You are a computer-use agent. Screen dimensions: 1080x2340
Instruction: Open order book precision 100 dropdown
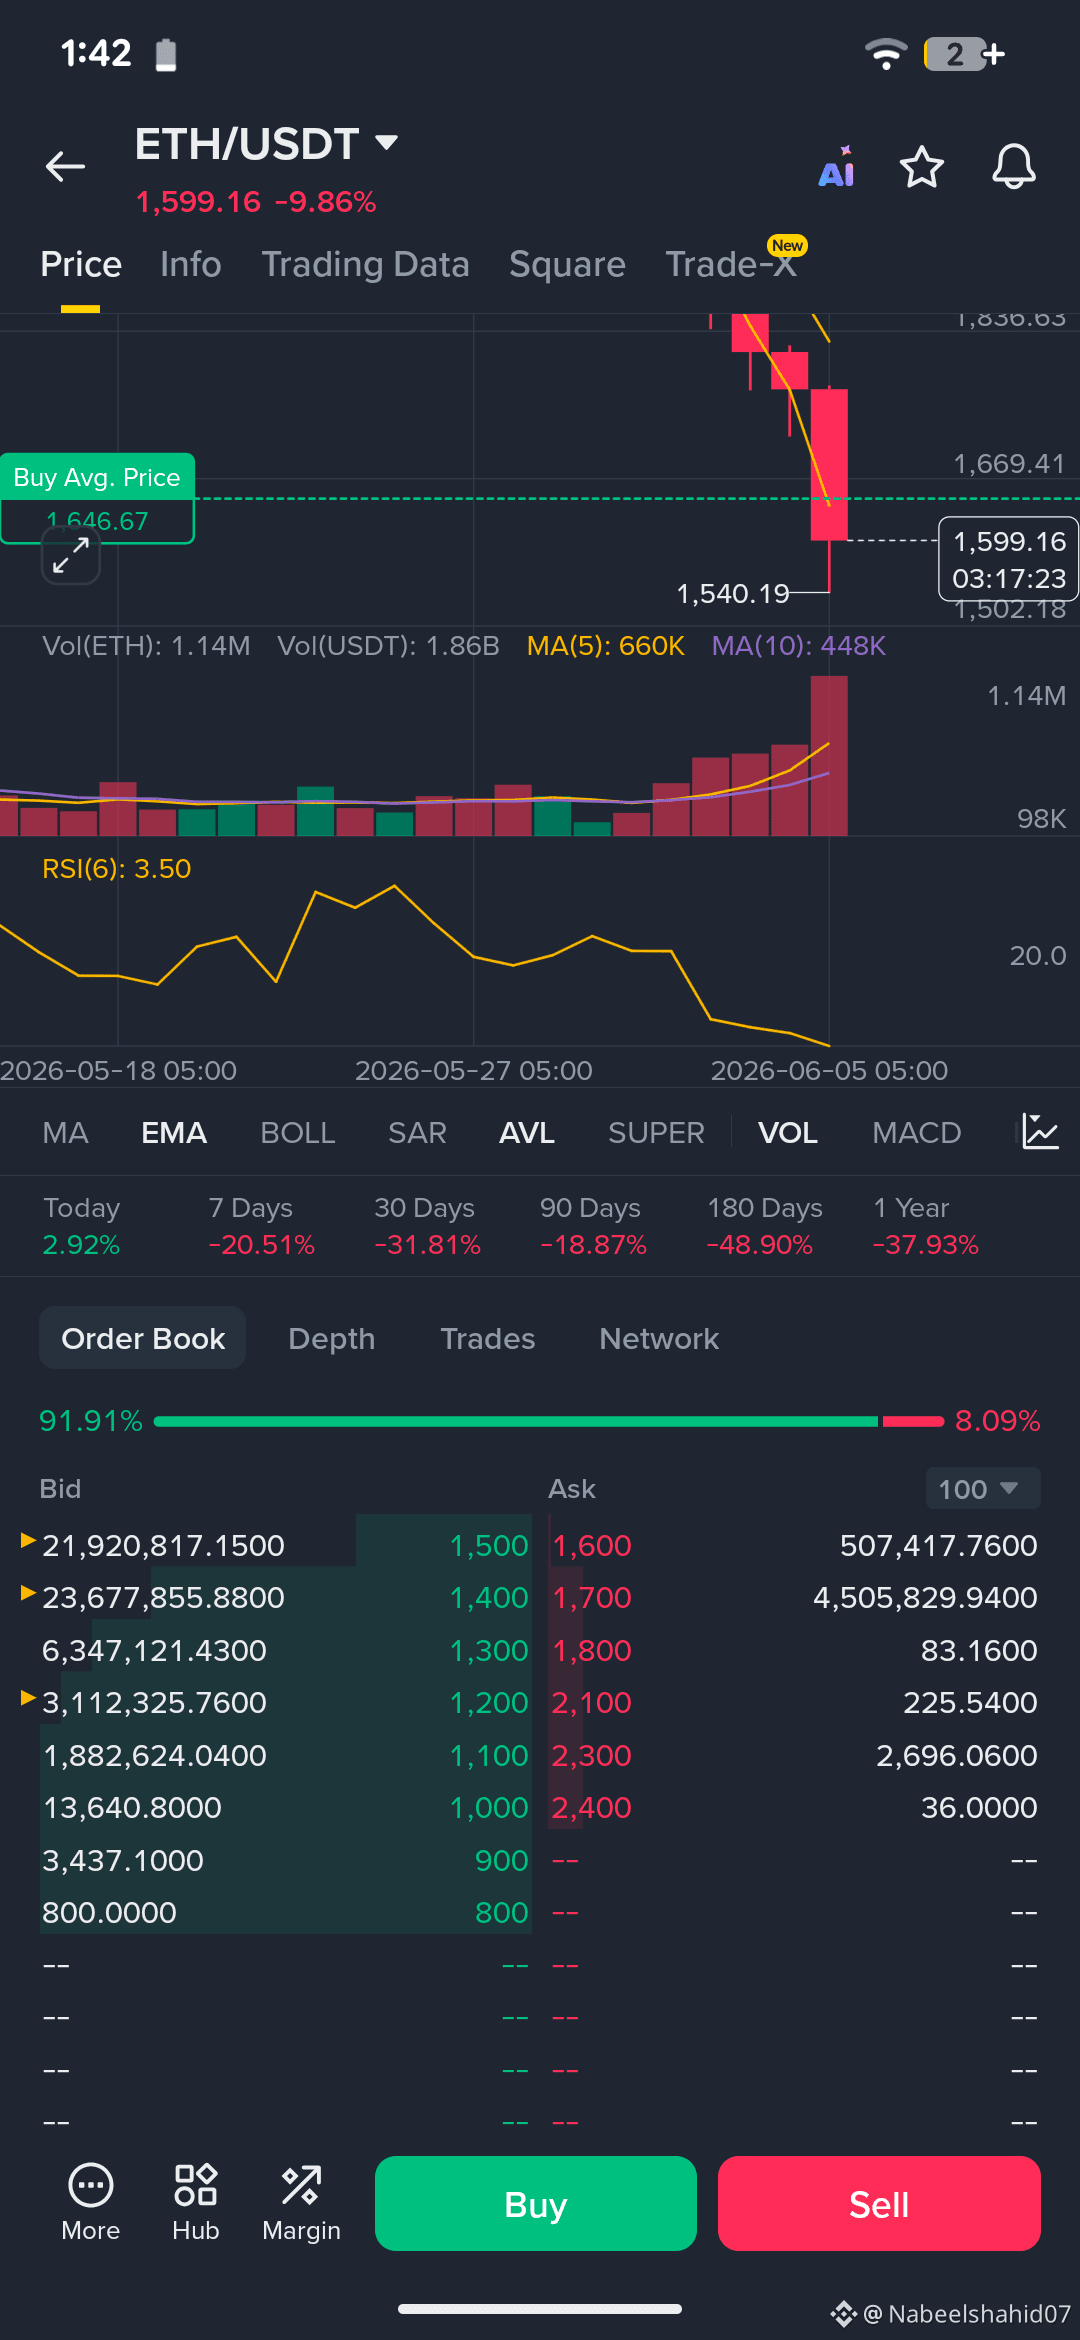pyautogui.click(x=983, y=1489)
